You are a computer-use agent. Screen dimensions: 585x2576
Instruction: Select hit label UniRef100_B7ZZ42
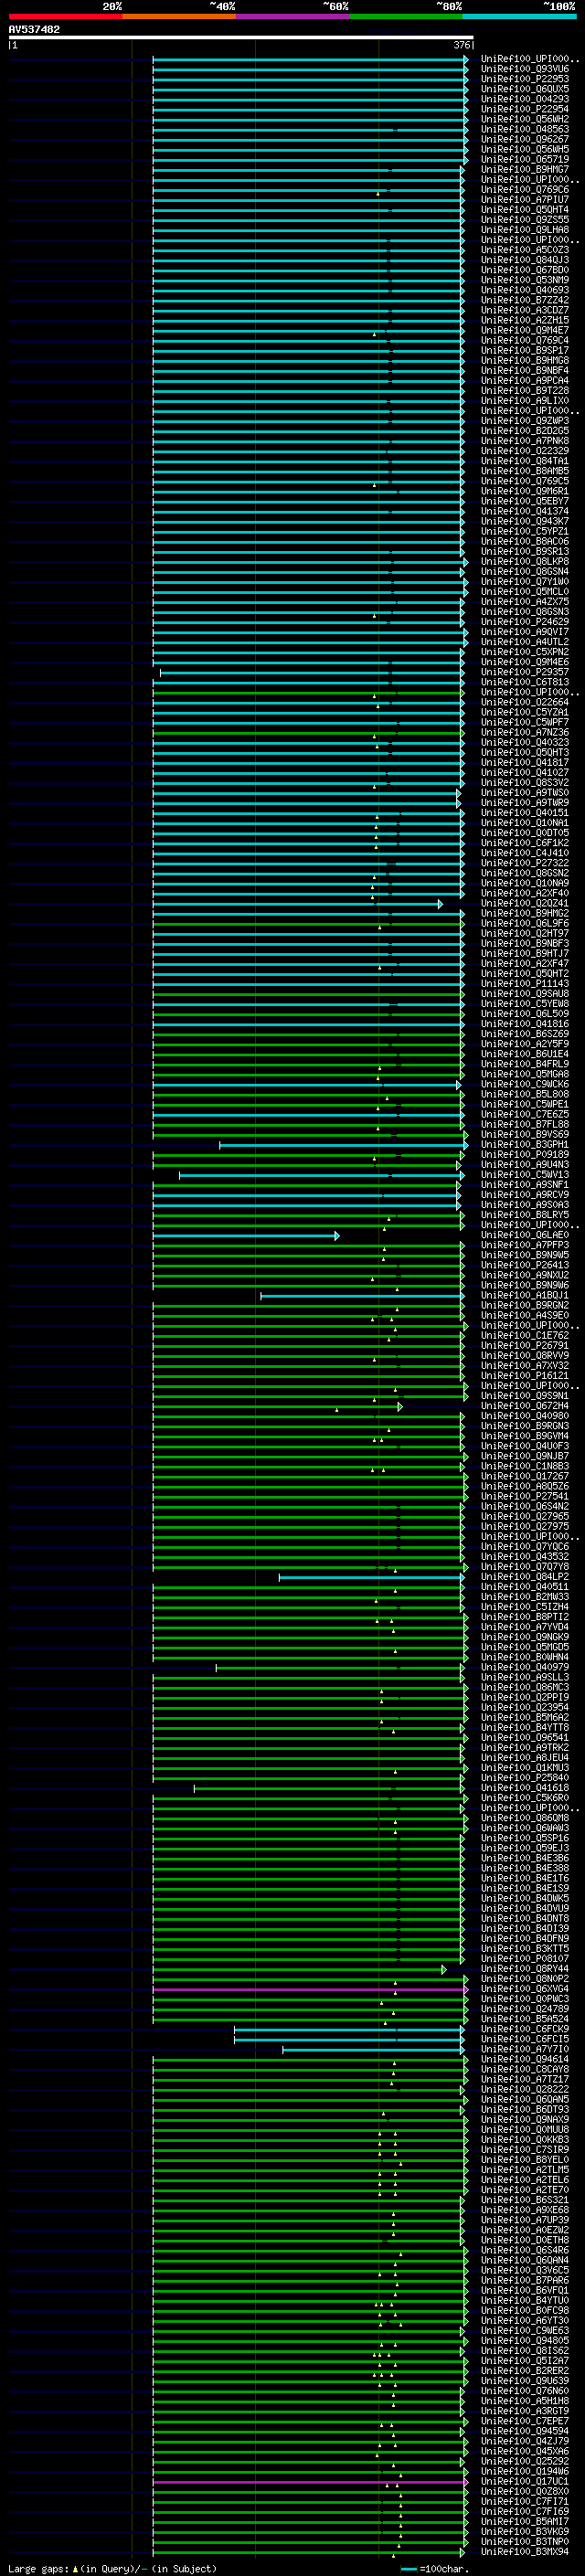[x=525, y=300]
